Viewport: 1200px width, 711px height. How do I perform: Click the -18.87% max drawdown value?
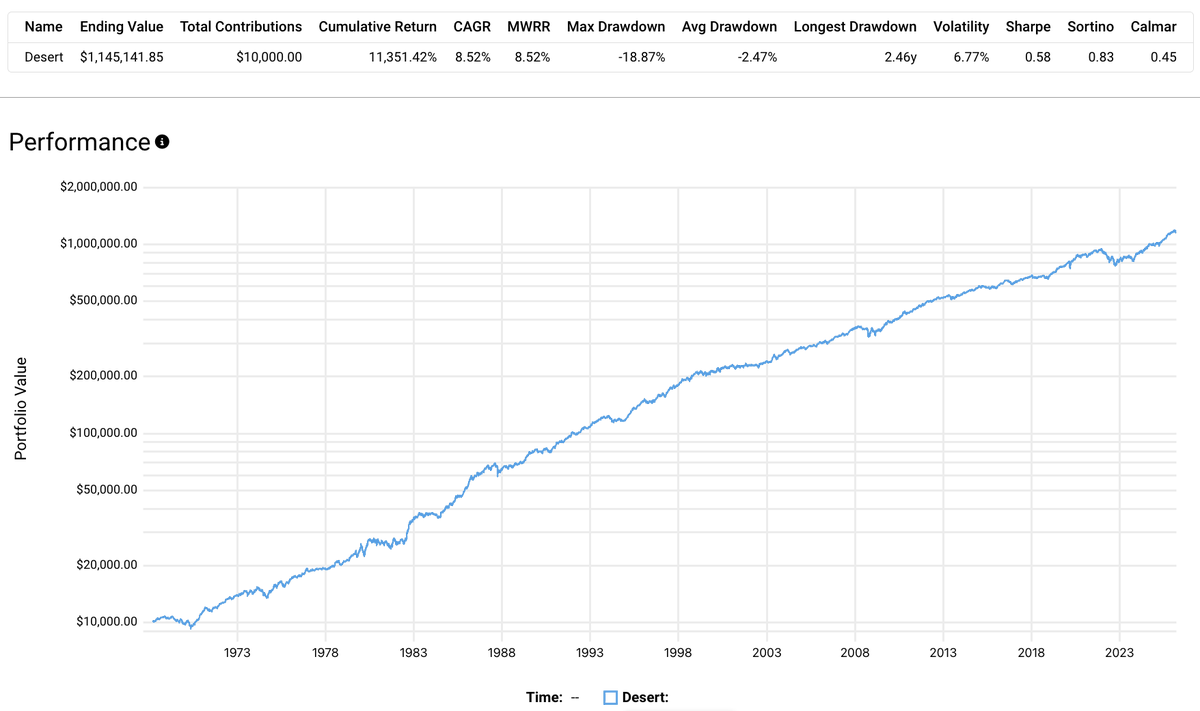[641, 57]
